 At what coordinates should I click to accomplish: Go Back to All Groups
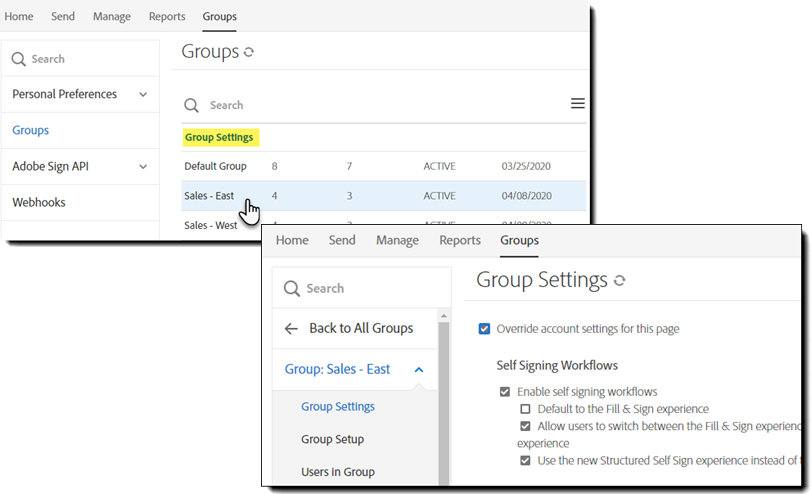[x=361, y=328]
